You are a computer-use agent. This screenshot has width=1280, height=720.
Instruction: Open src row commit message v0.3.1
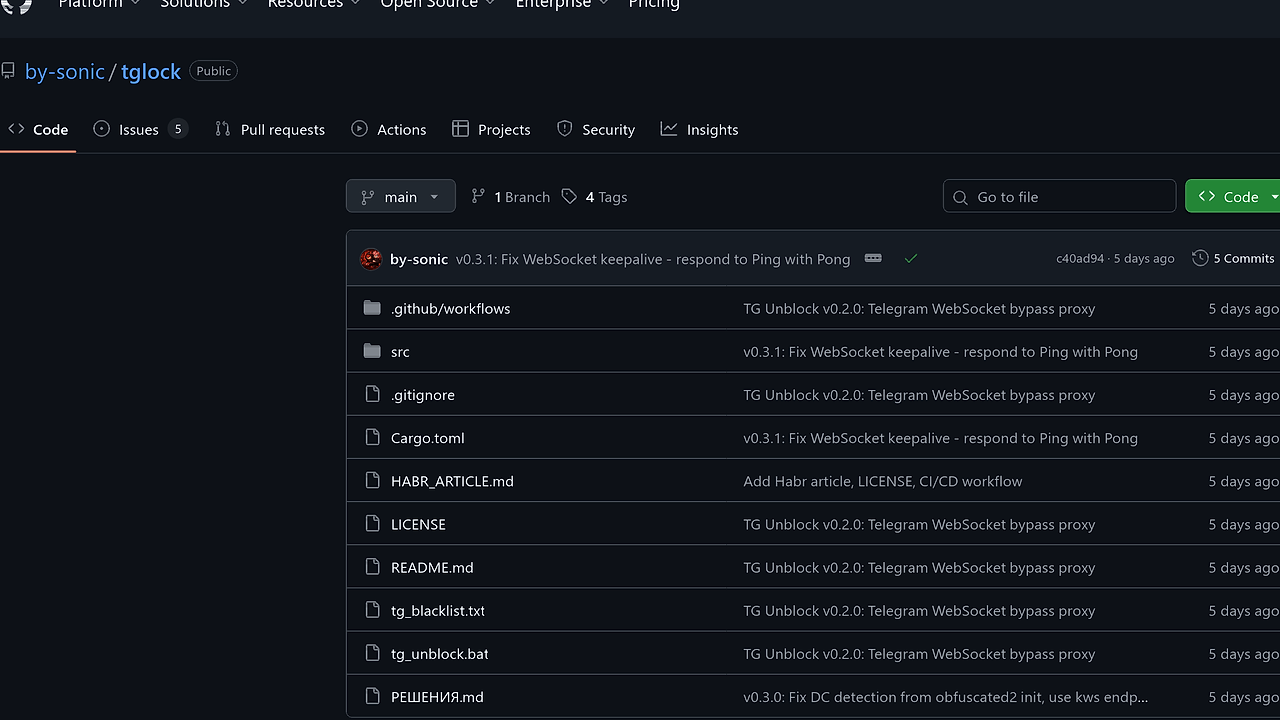tap(940, 351)
